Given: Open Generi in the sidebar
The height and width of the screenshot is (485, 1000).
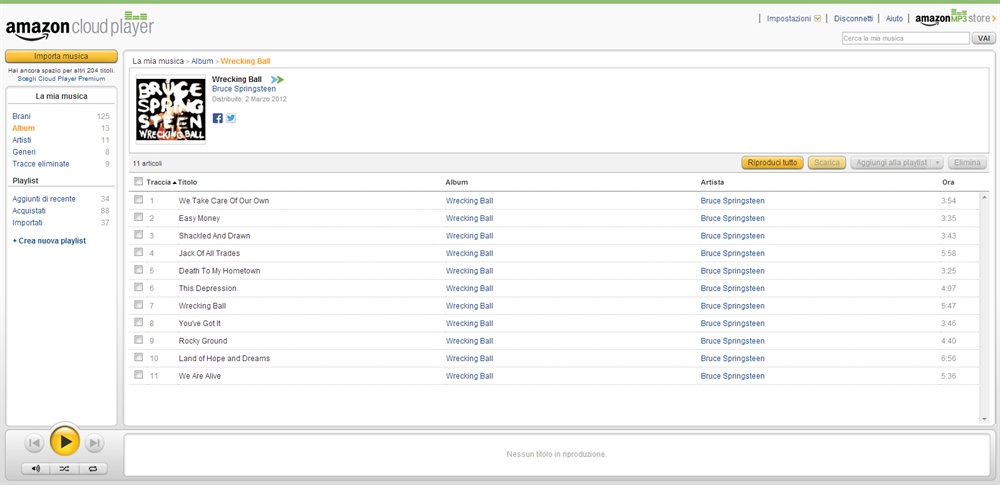Looking at the screenshot, I should point(24,152).
